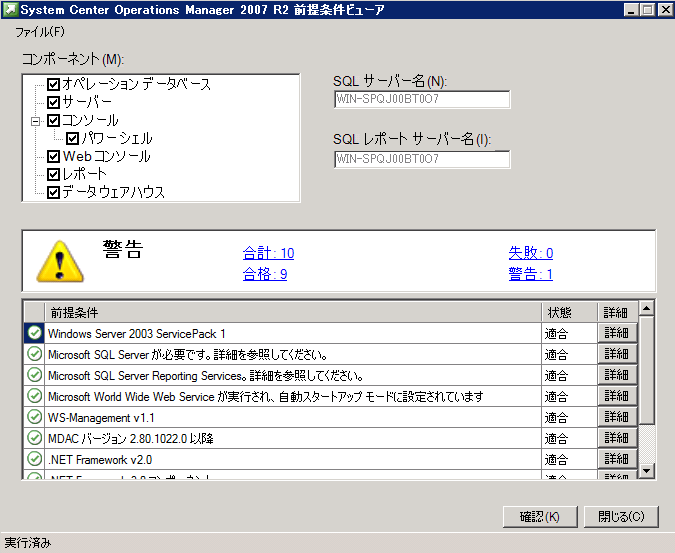
Task: Click the 確認(K) button
Action: [x=540, y=516]
